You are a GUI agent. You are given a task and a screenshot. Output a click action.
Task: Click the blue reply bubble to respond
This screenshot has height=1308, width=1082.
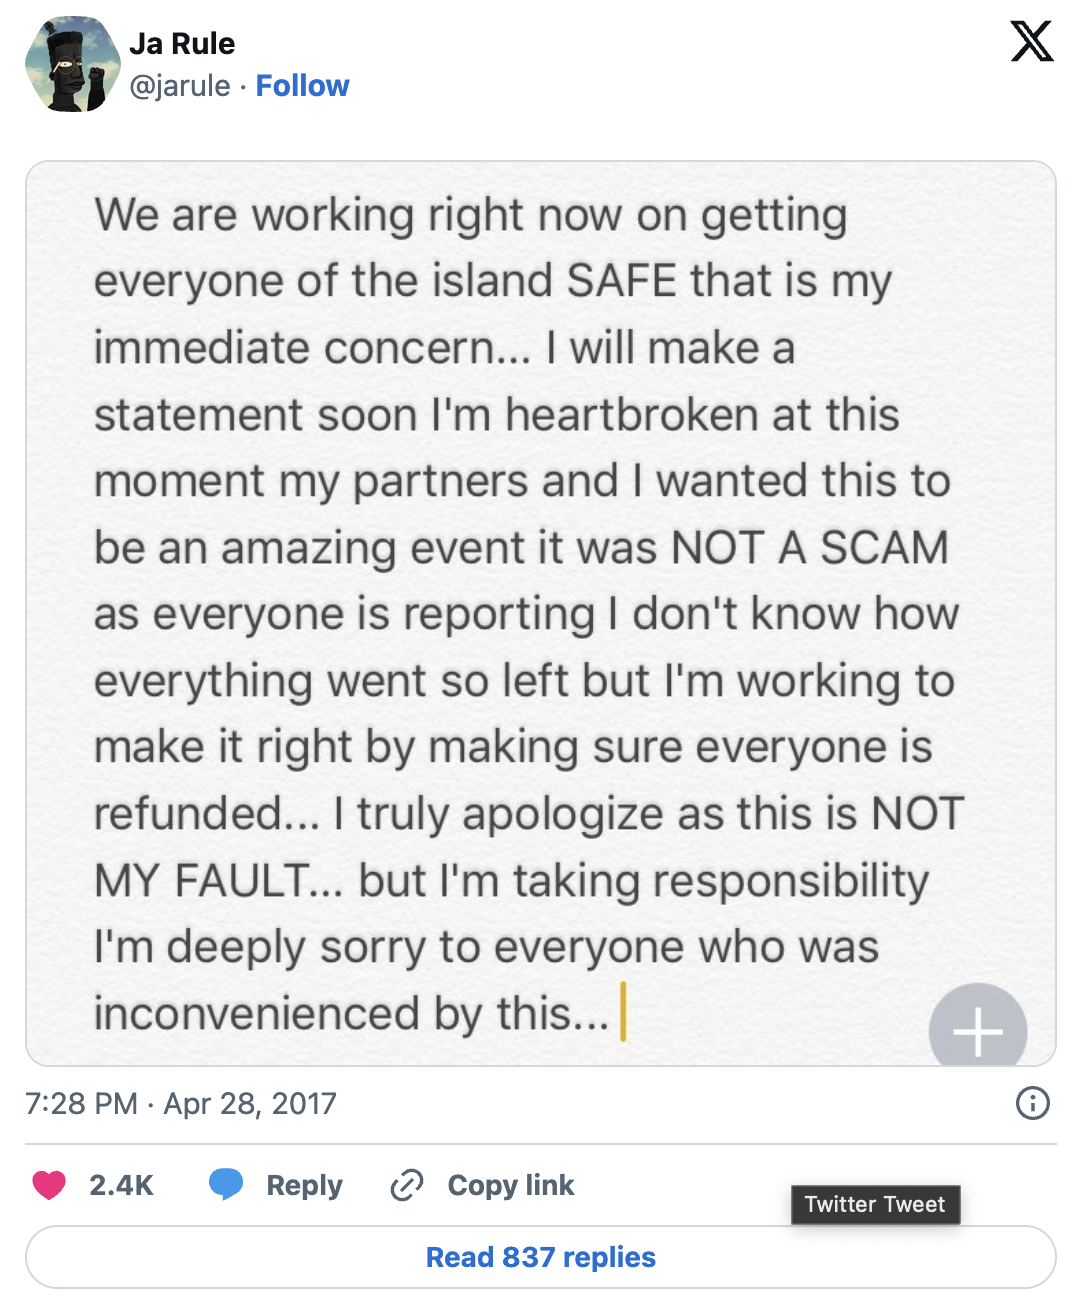(227, 1185)
